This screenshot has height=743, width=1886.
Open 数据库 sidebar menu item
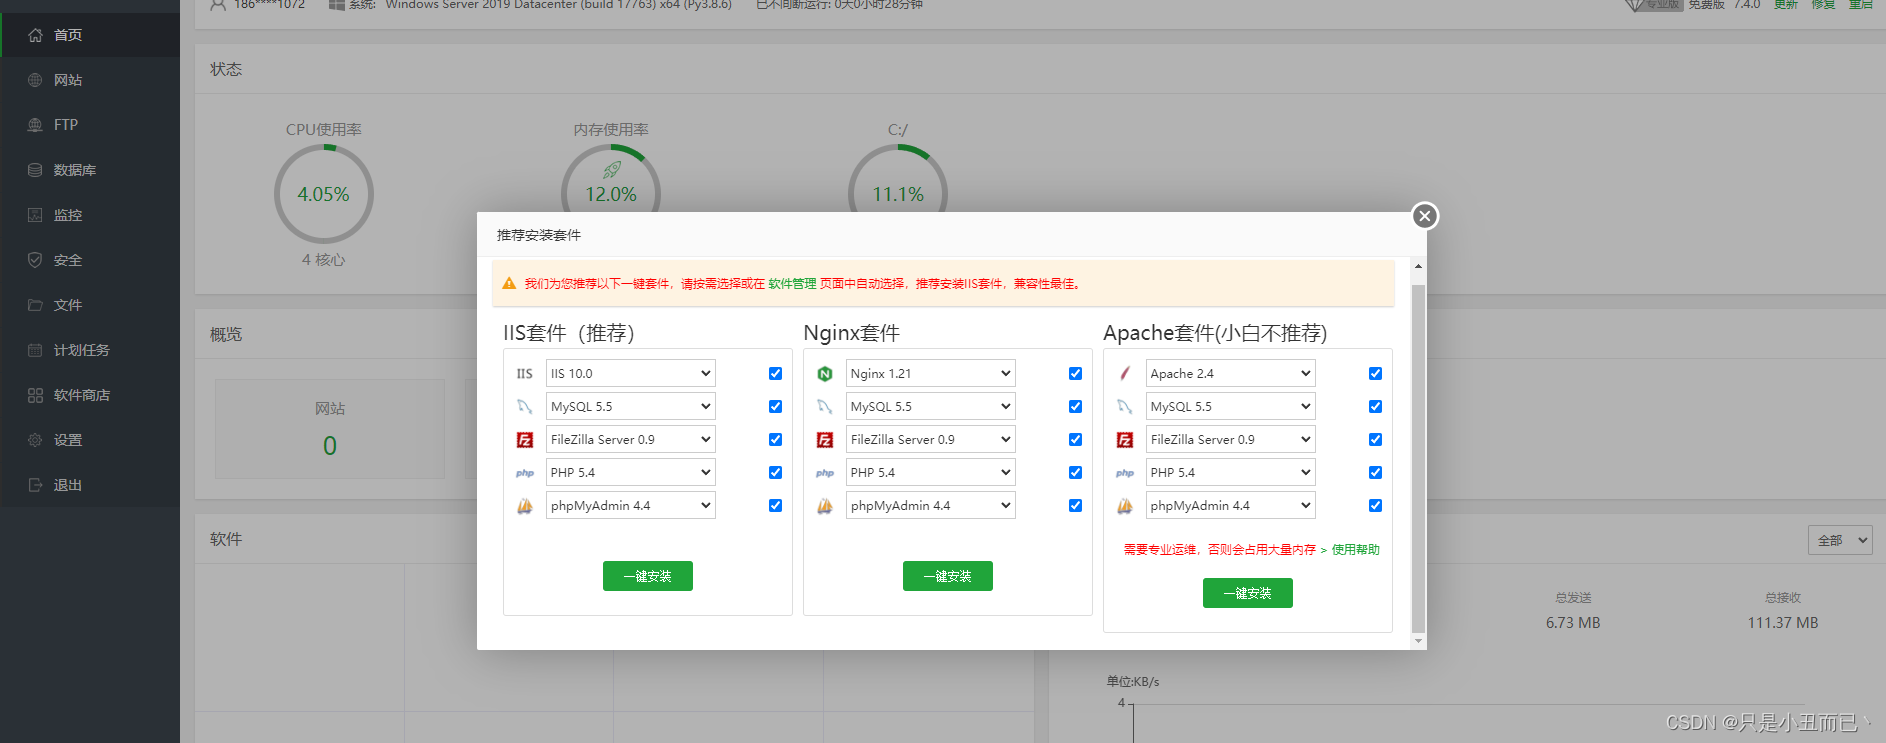(x=90, y=170)
